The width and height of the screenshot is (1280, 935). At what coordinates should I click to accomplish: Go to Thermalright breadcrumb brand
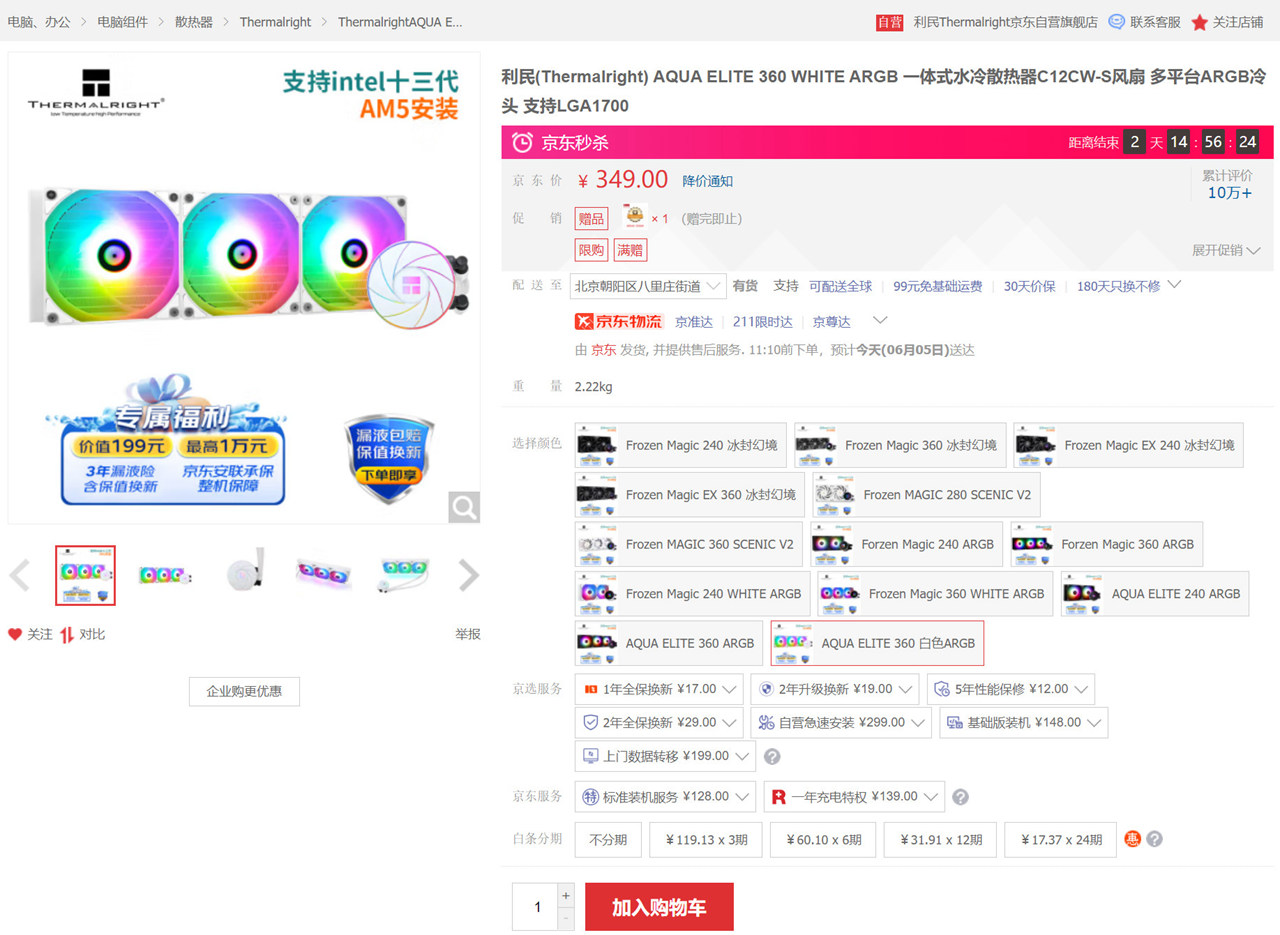click(x=276, y=21)
